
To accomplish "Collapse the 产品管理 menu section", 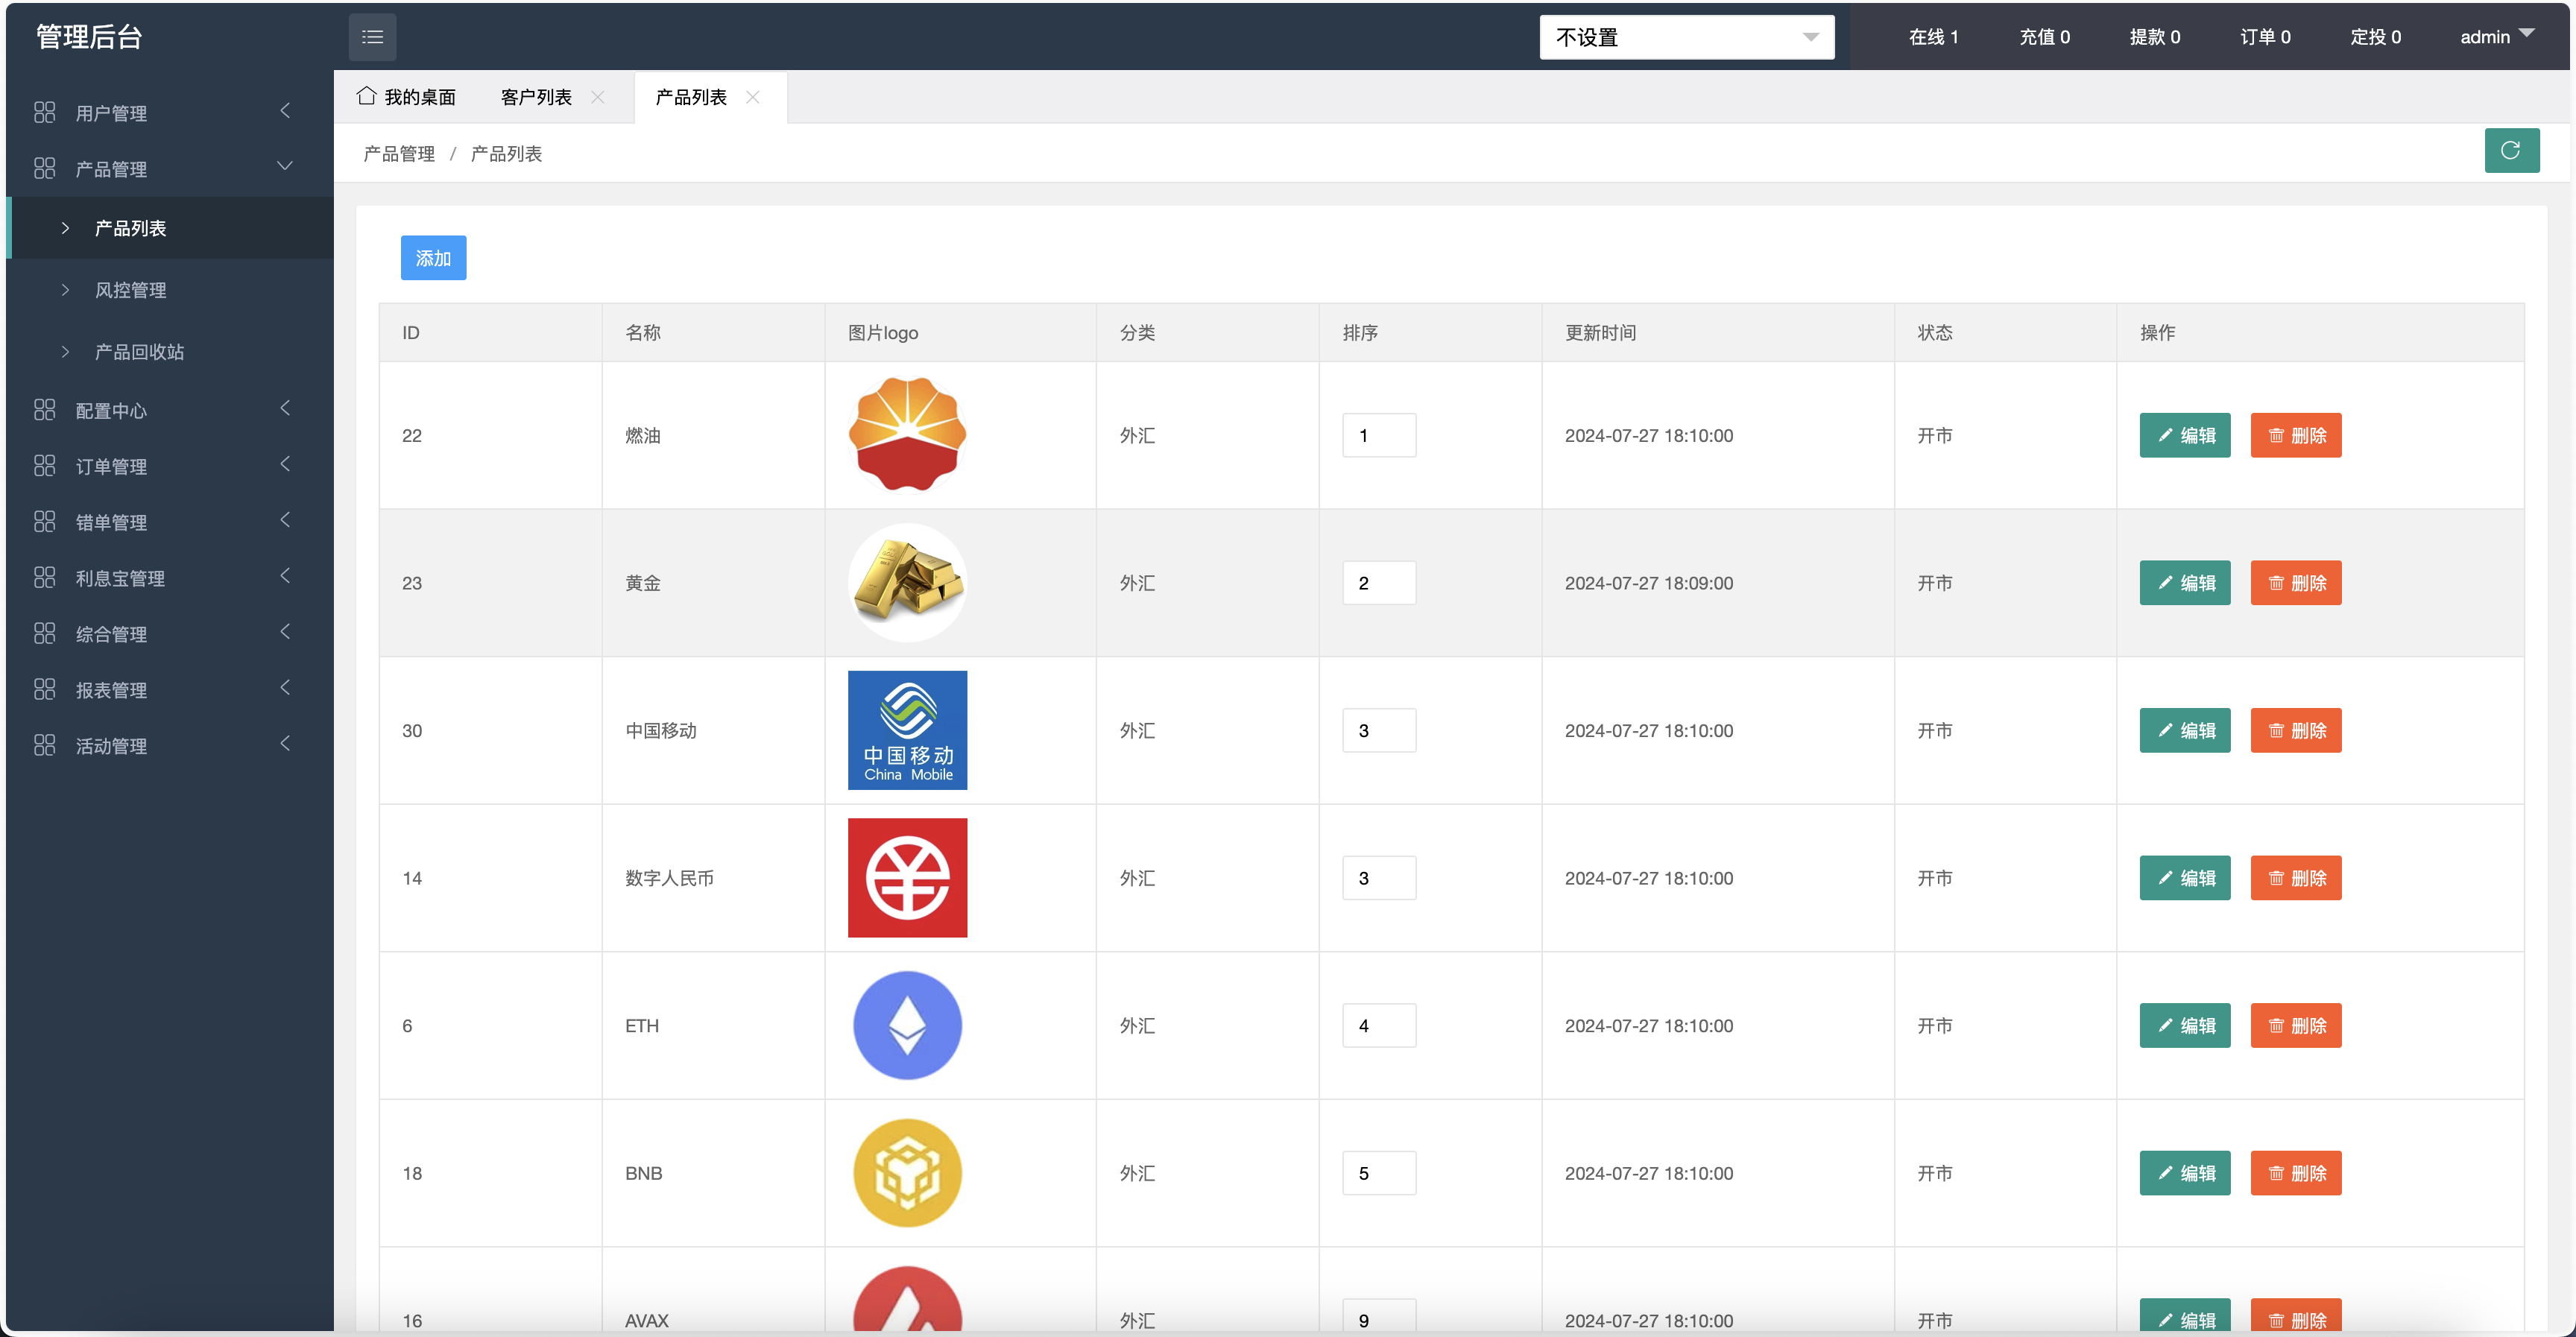I will click(285, 166).
